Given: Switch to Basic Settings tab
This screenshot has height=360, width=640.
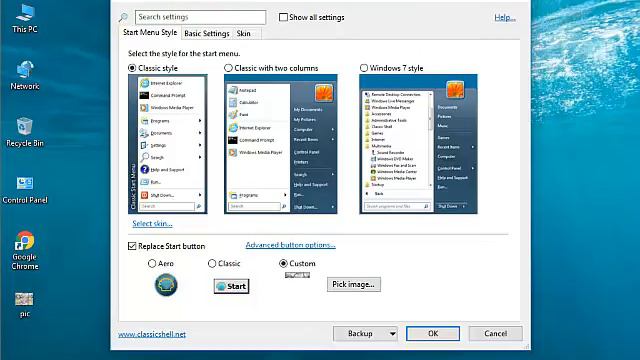Looking at the screenshot, I should (x=207, y=34).
